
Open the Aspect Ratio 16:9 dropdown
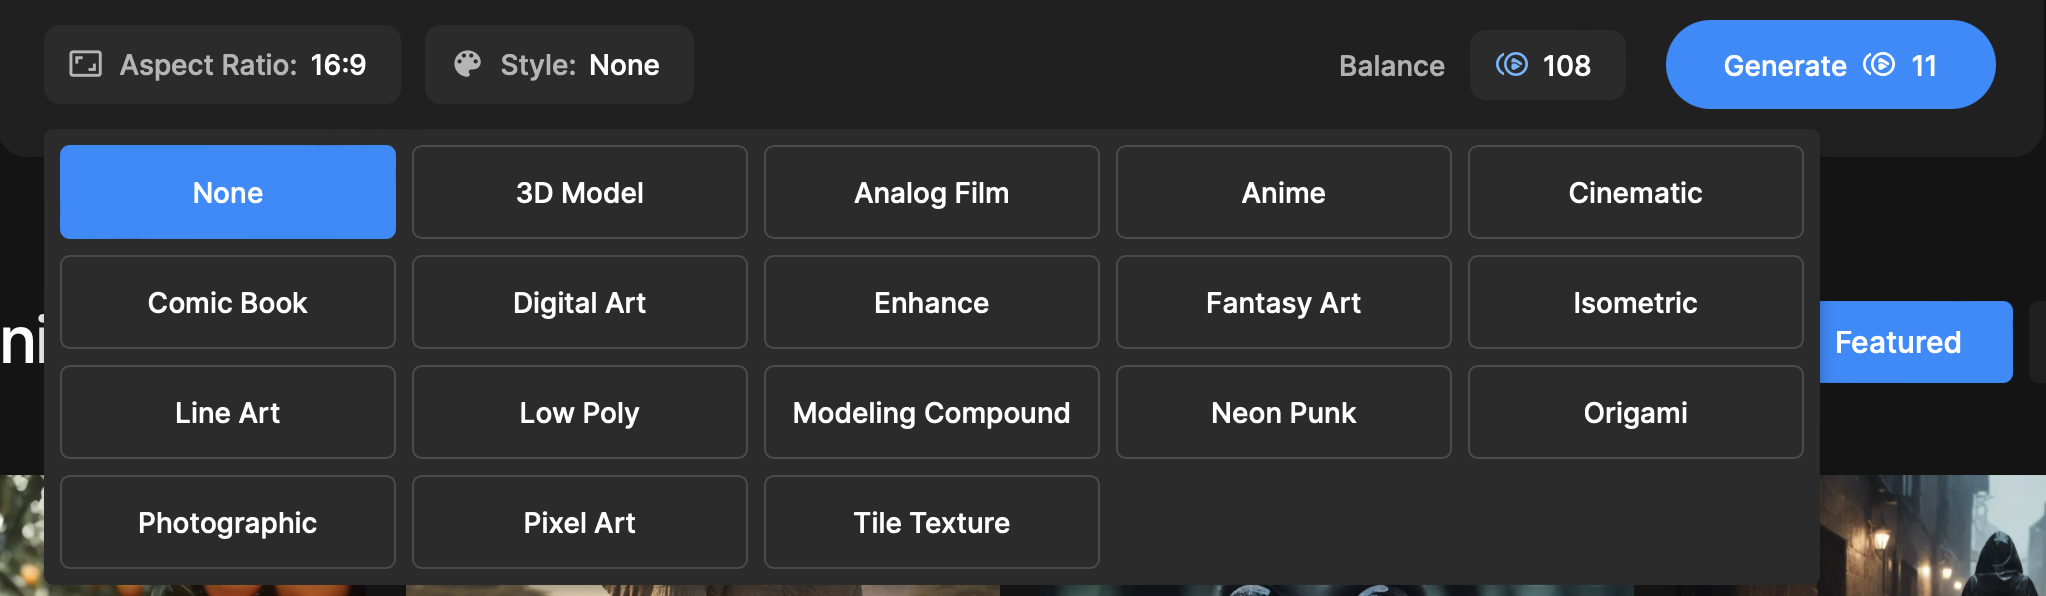(x=222, y=65)
